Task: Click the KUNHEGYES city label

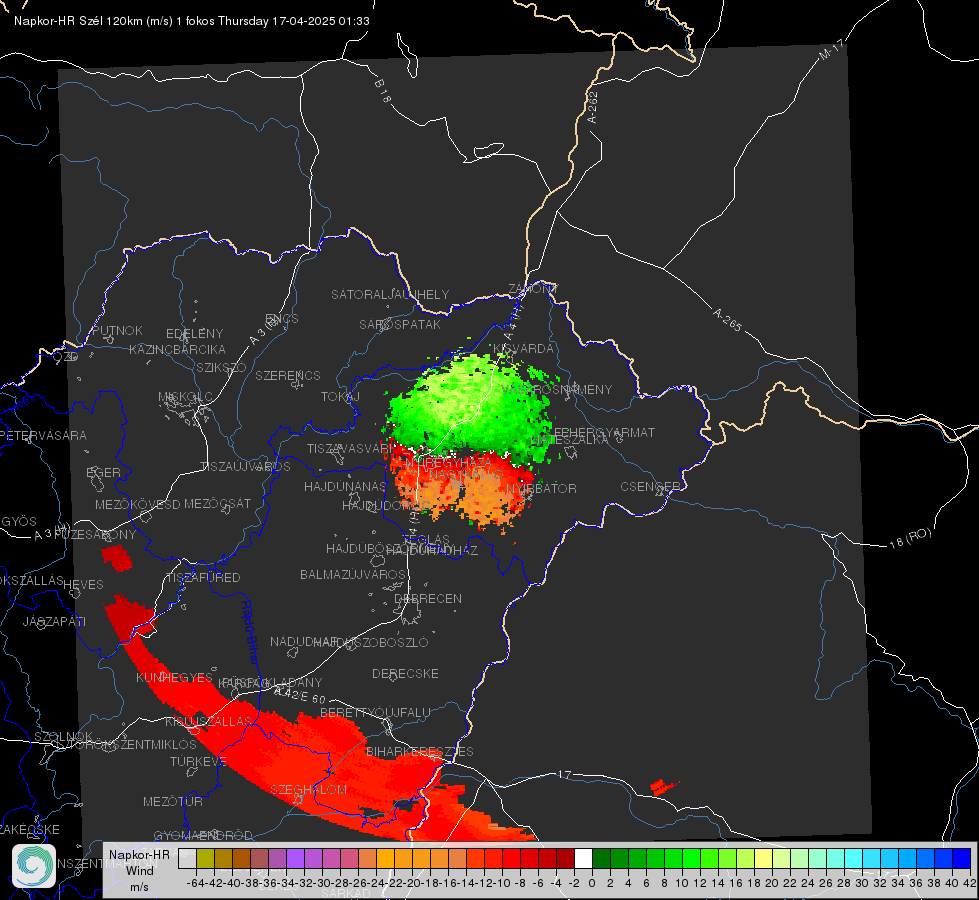Action: click(174, 677)
